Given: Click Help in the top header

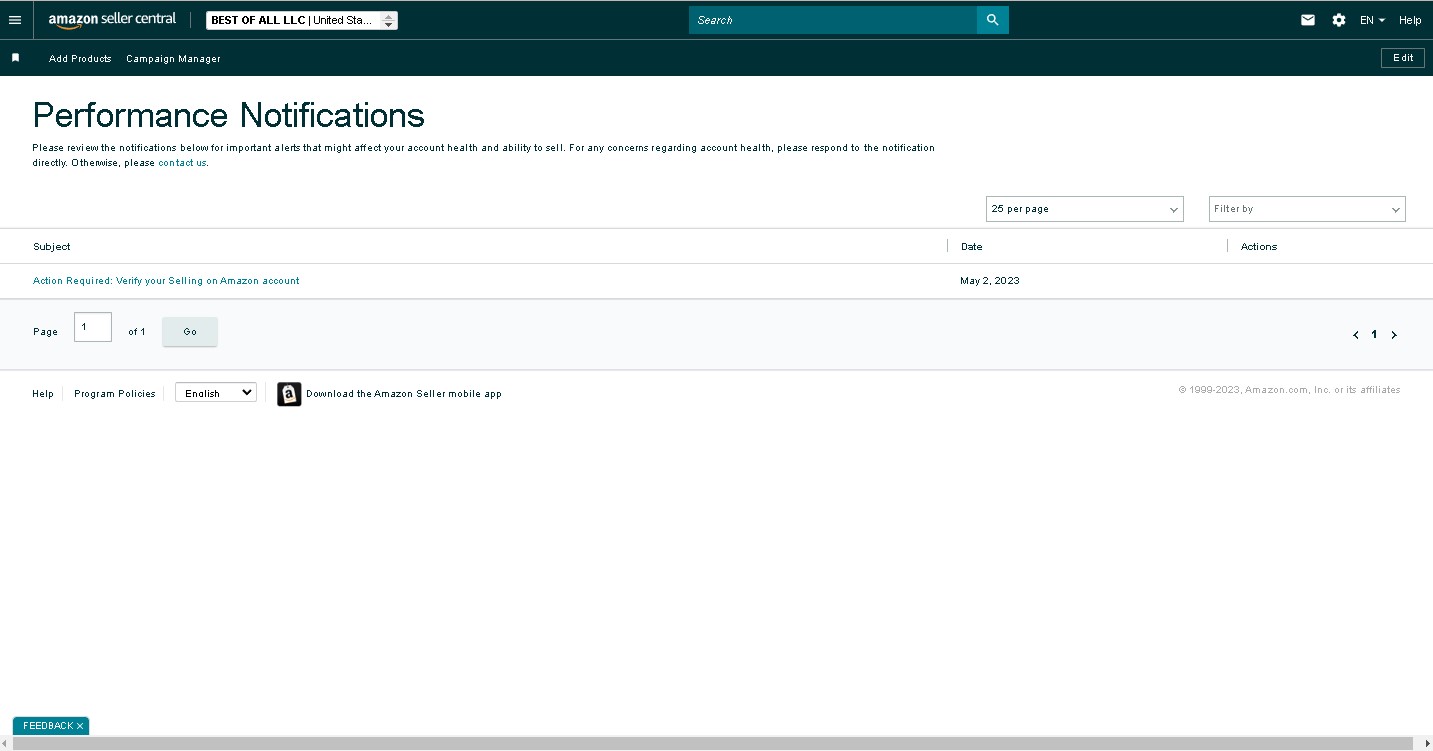Looking at the screenshot, I should pos(1410,20).
